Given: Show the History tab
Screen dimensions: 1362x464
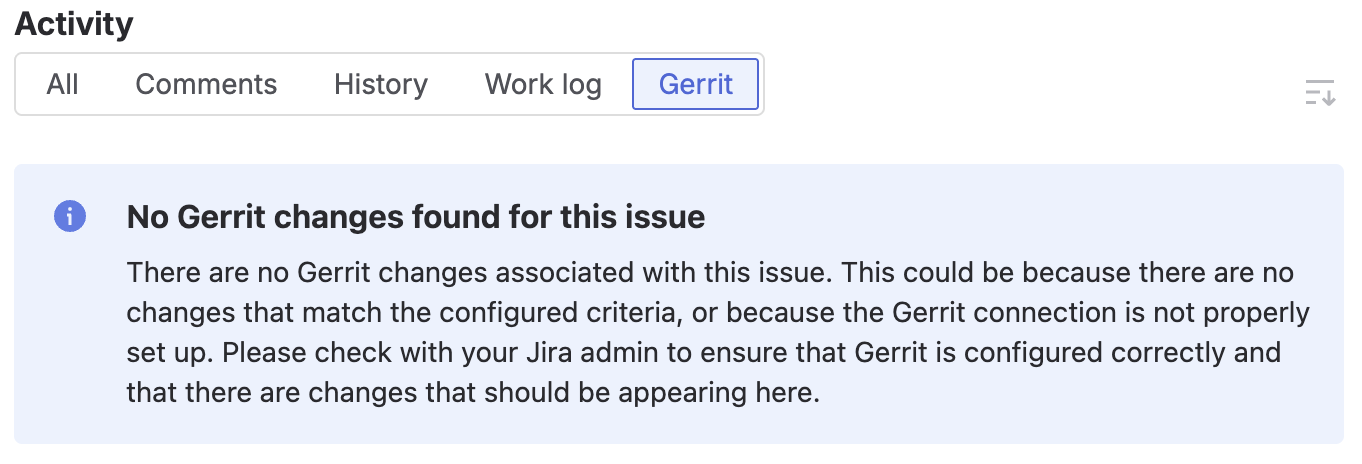Looking at the screenshot, I should click(381, 85).
